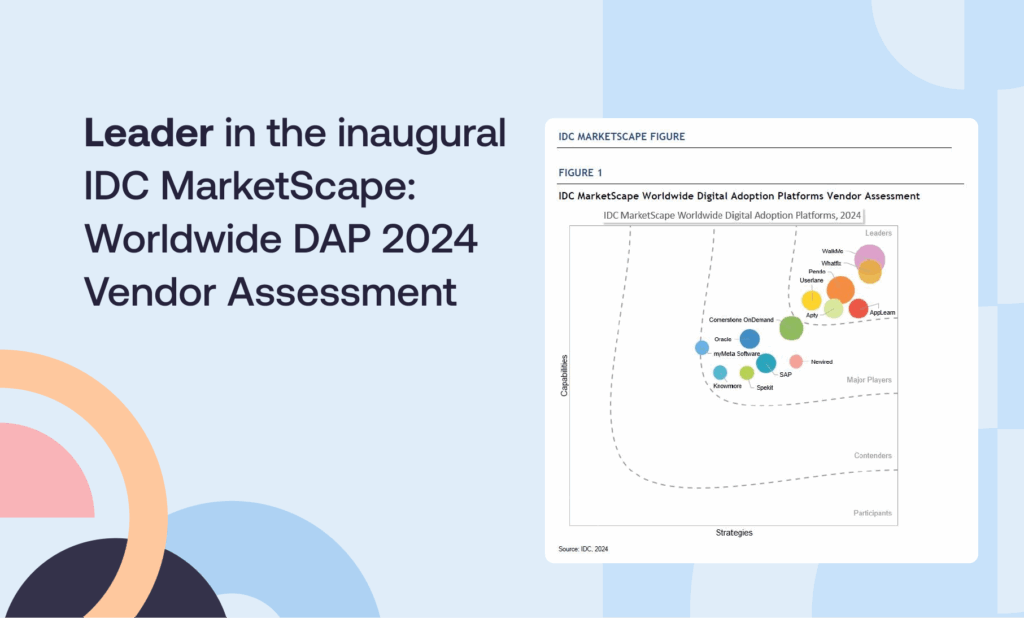Click the Major Players zone label
1024x618 pixels.
(869, 380)
